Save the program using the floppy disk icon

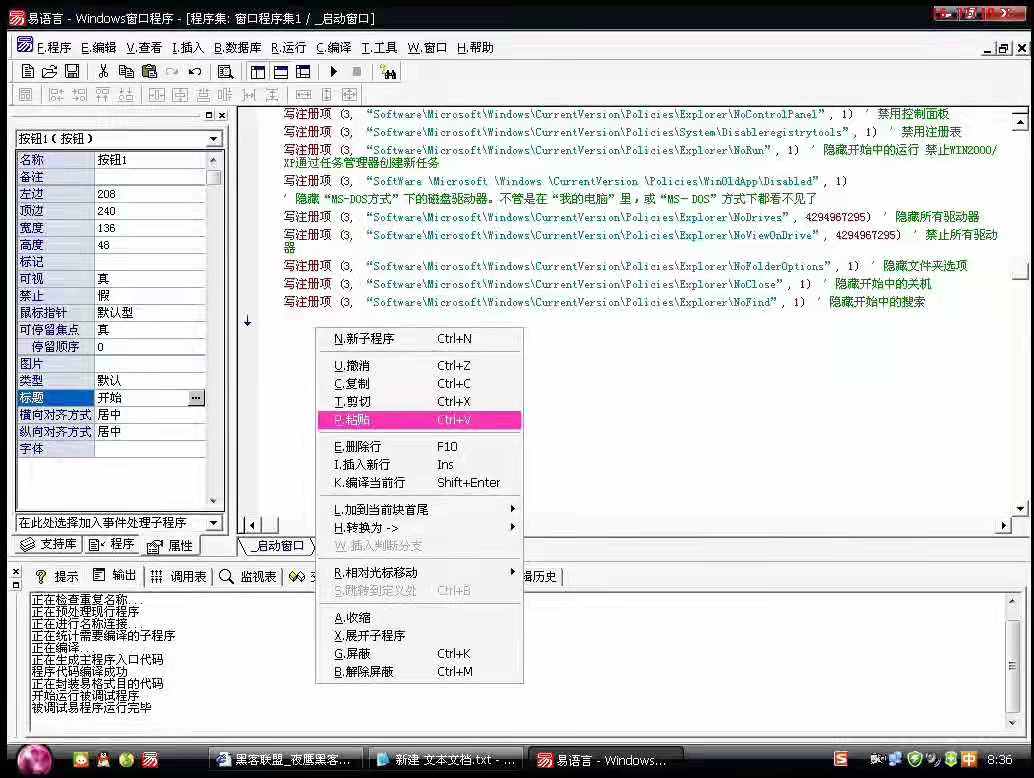point(71,72)
